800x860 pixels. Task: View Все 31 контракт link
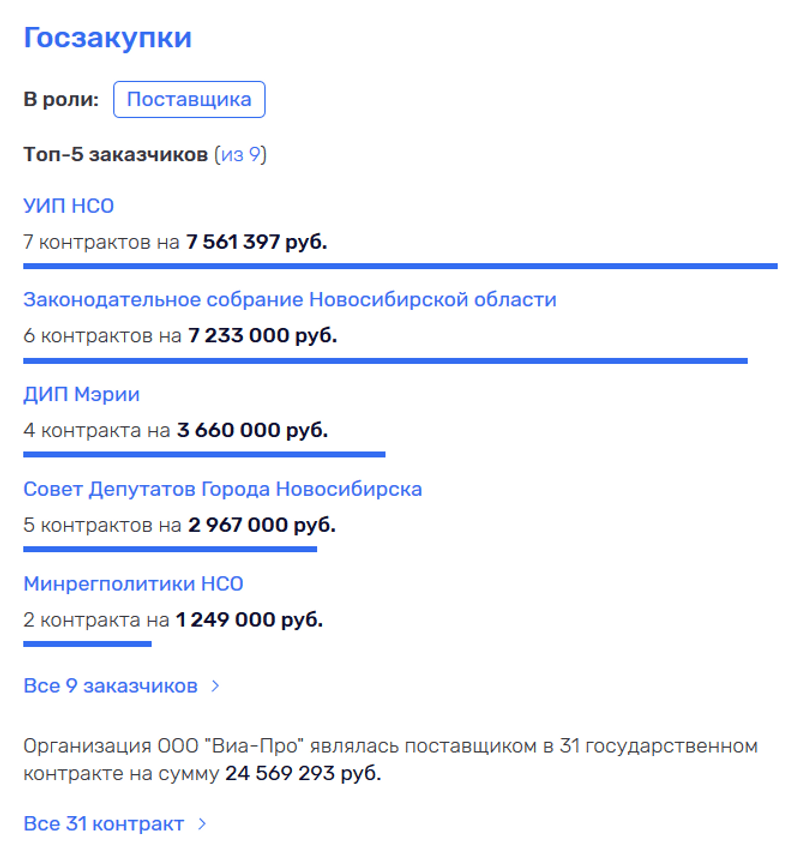point(104,824)
